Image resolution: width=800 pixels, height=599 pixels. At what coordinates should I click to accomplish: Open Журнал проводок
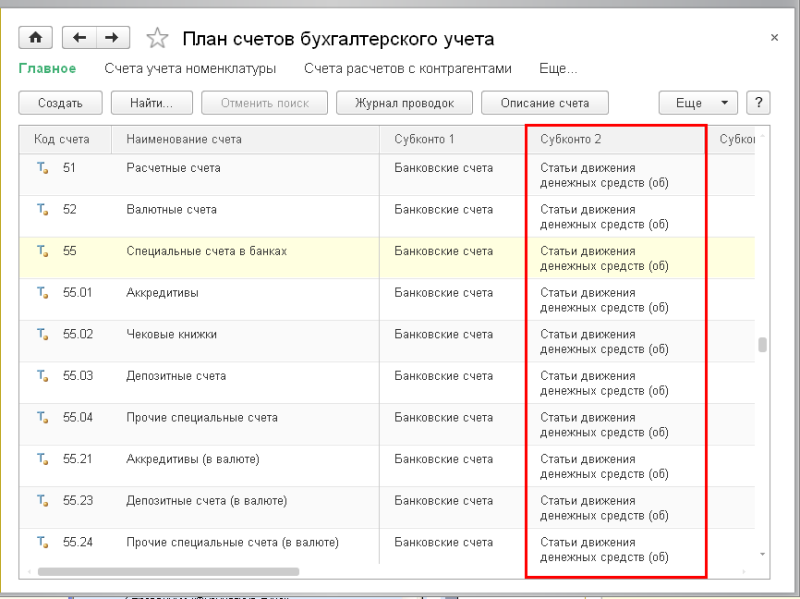pyautogui.click(x=403, y=103)
